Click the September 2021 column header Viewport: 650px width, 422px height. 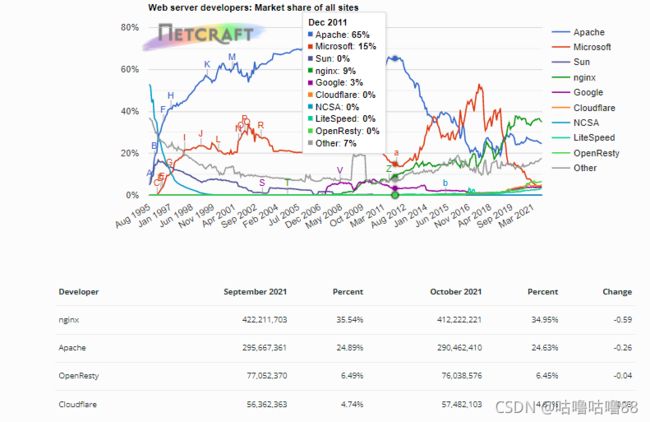(255, 292)
